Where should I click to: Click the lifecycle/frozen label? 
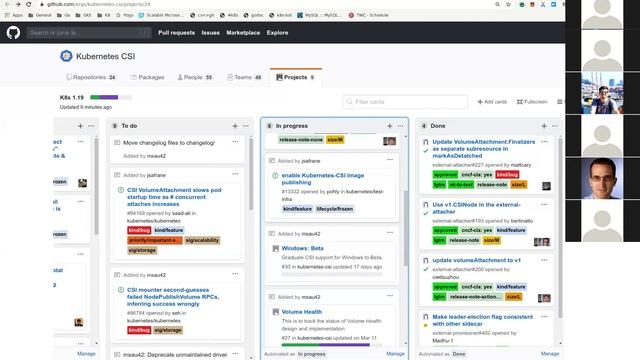pos(335,209)
